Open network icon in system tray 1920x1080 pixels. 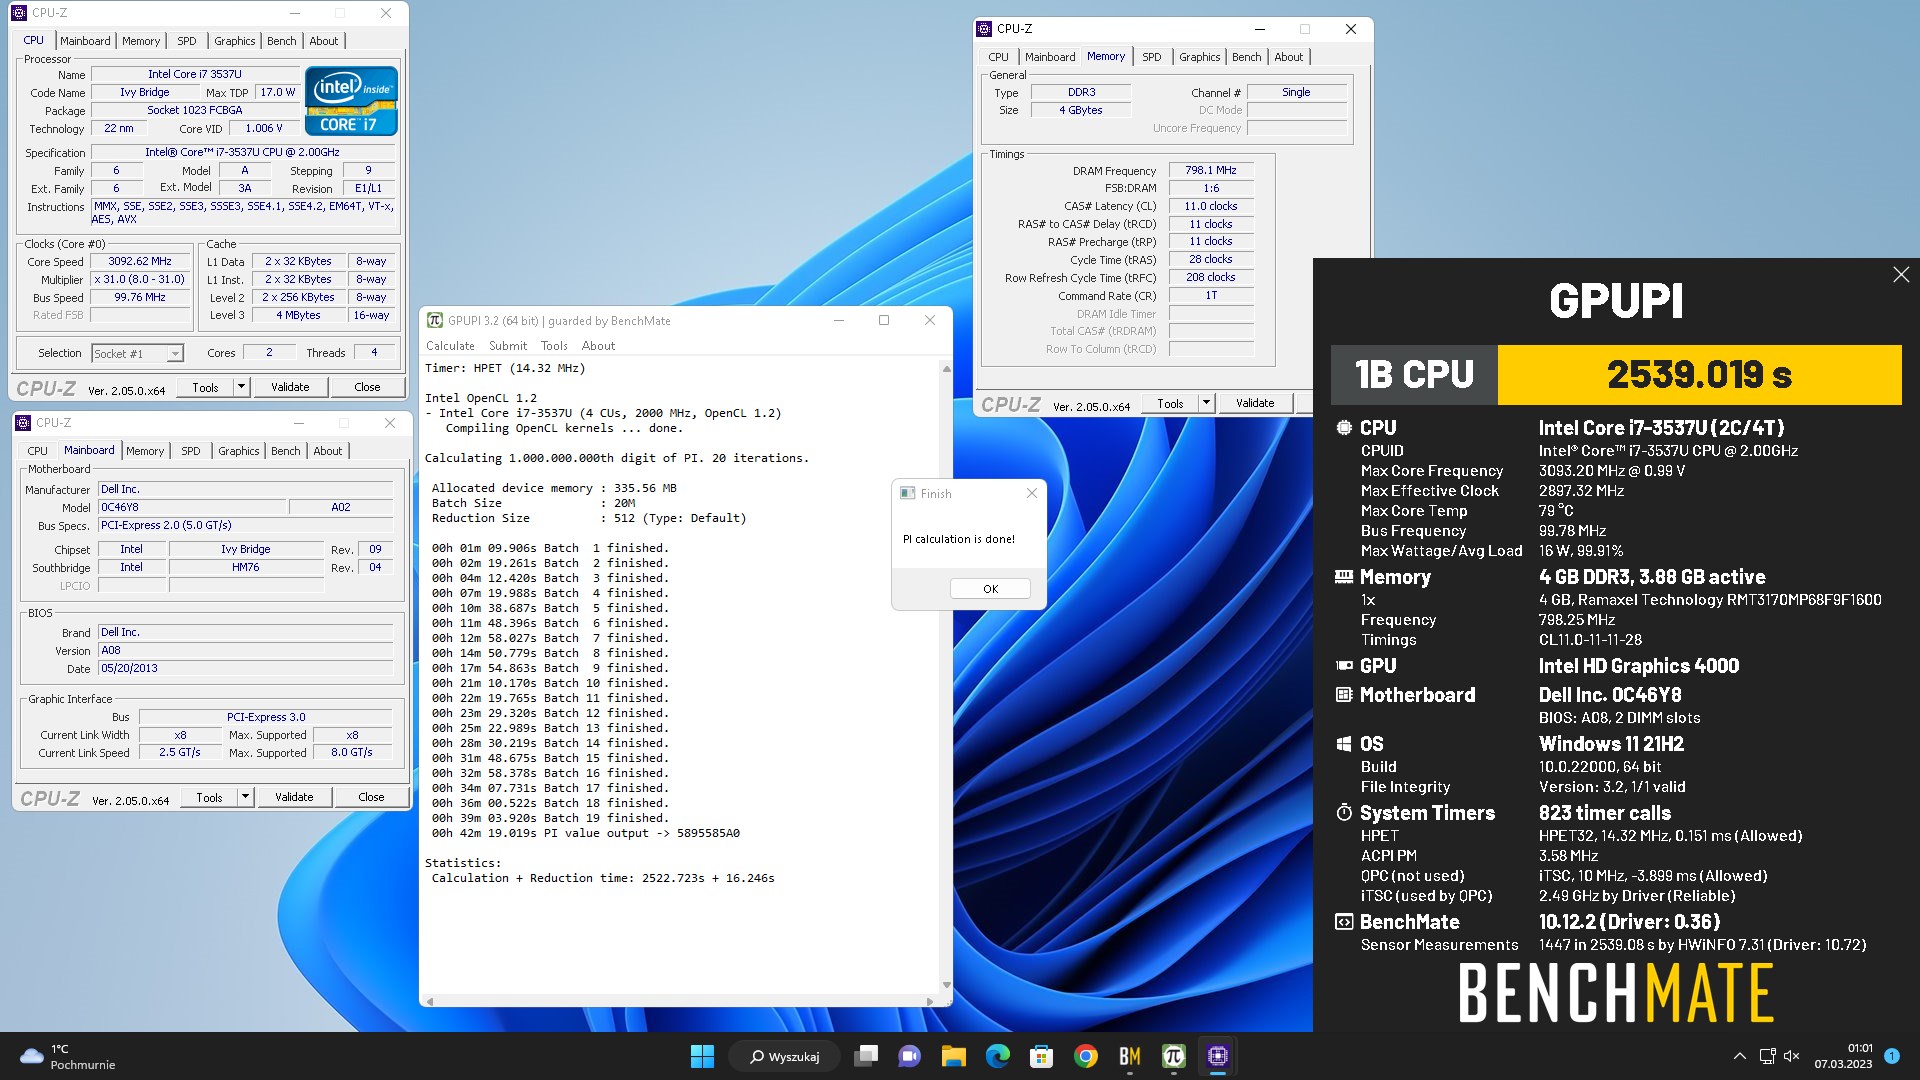[1767, 1056]
